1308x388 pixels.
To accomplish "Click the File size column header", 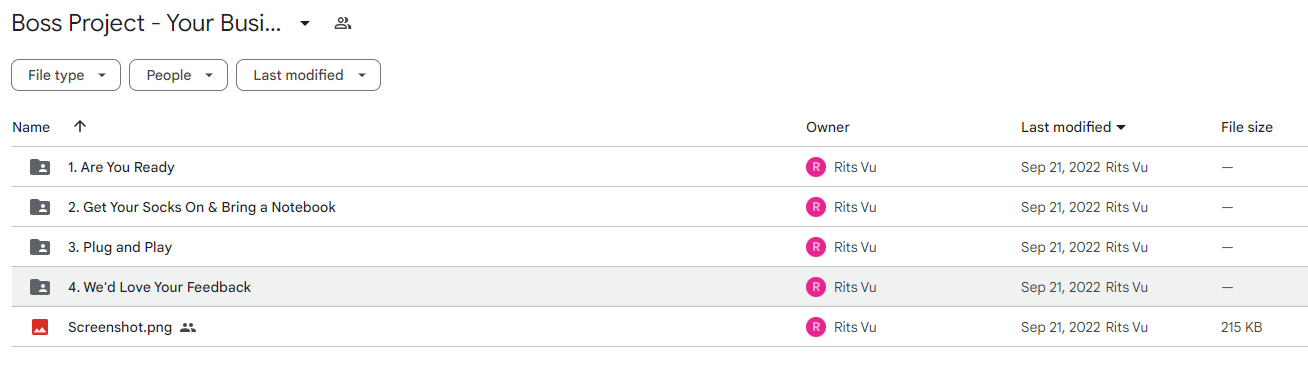I will point(1247,127).
